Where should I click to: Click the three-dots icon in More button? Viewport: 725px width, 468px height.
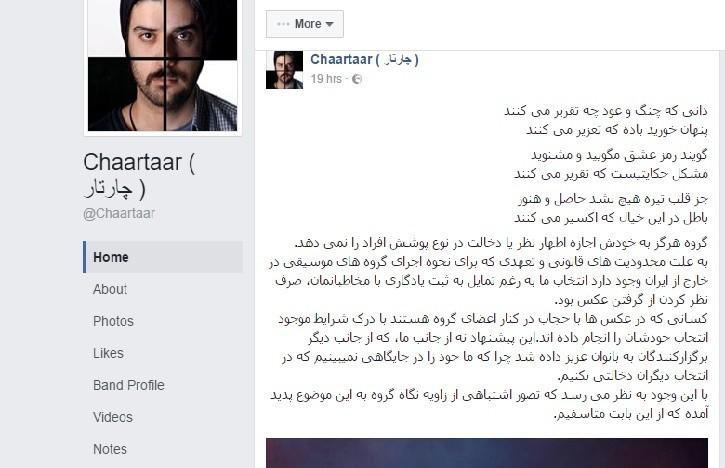click(x=283, y=24)
